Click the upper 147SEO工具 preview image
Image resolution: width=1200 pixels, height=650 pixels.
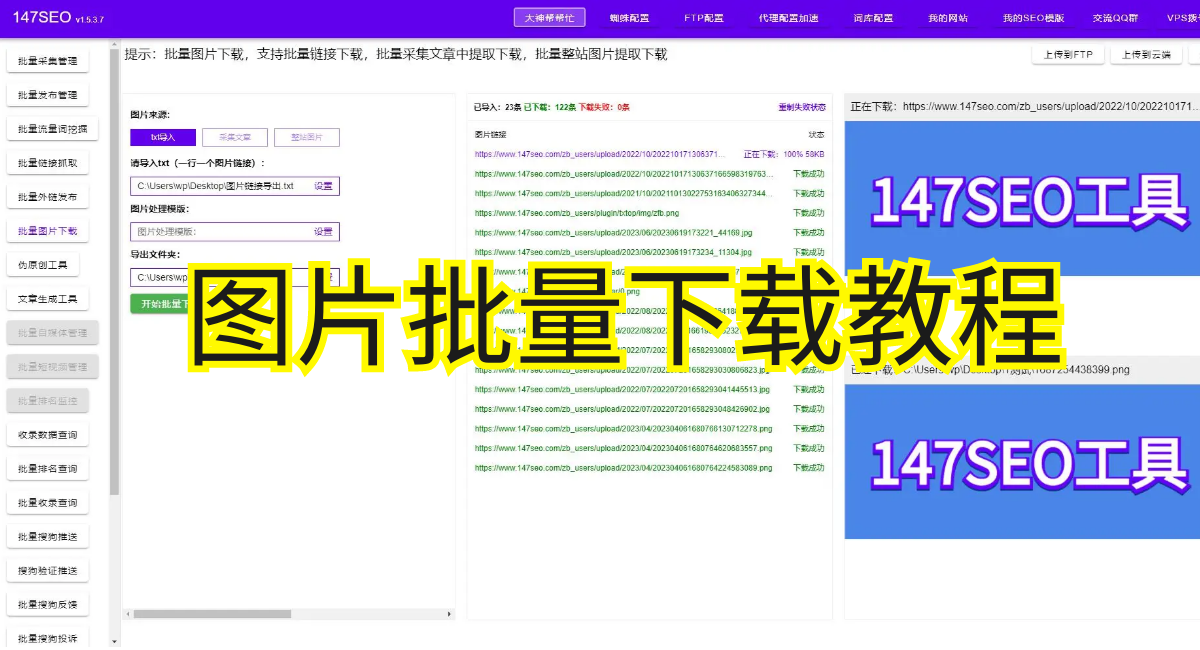(x=1022, y=198)
